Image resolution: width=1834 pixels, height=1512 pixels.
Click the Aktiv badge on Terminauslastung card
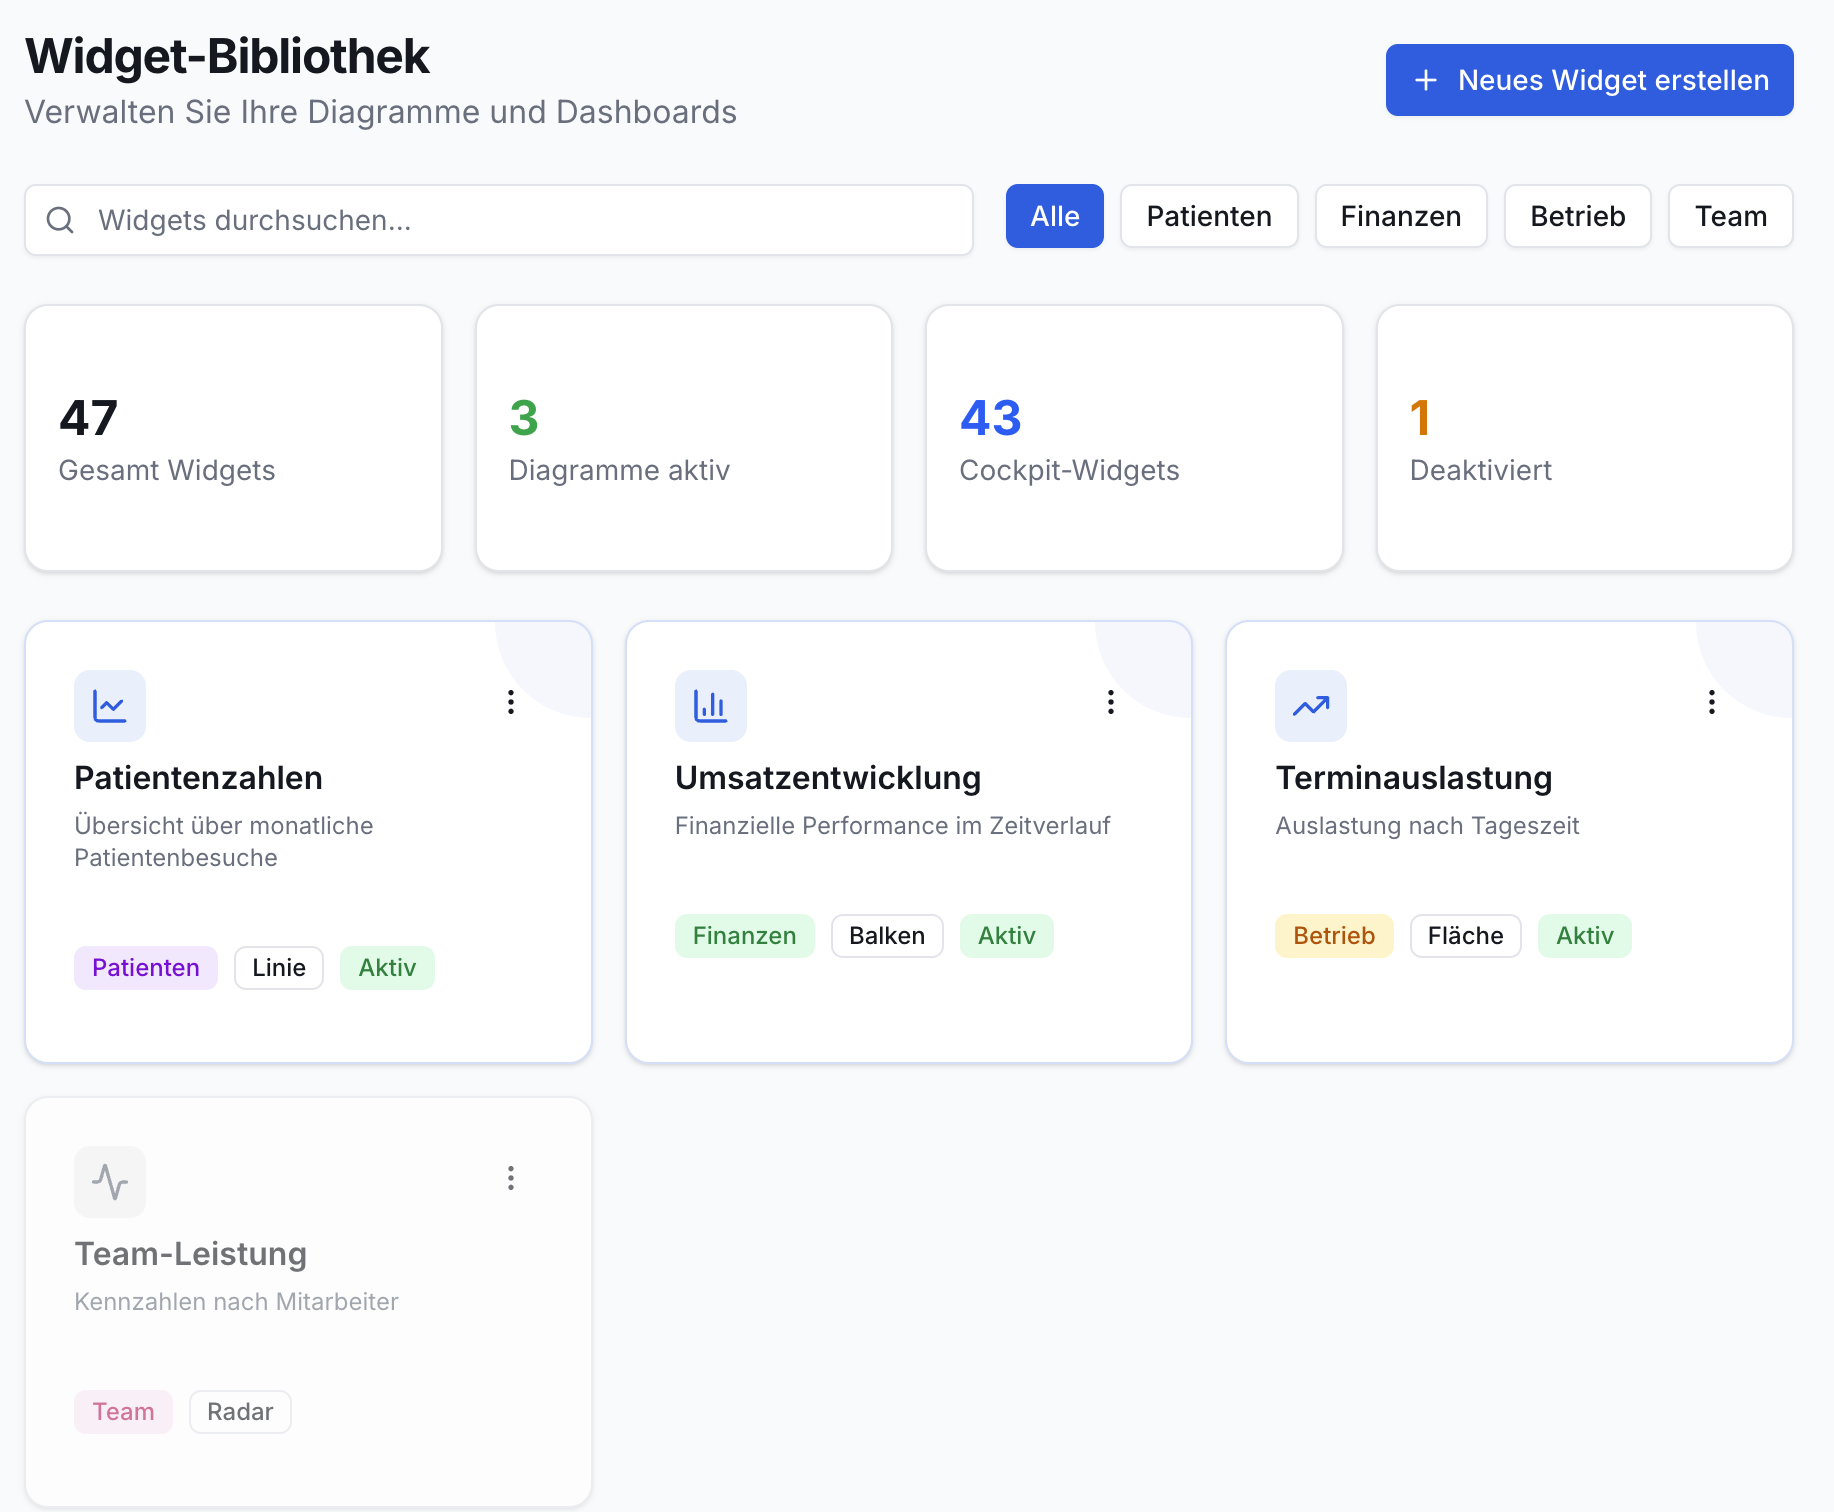point(1585,936)
